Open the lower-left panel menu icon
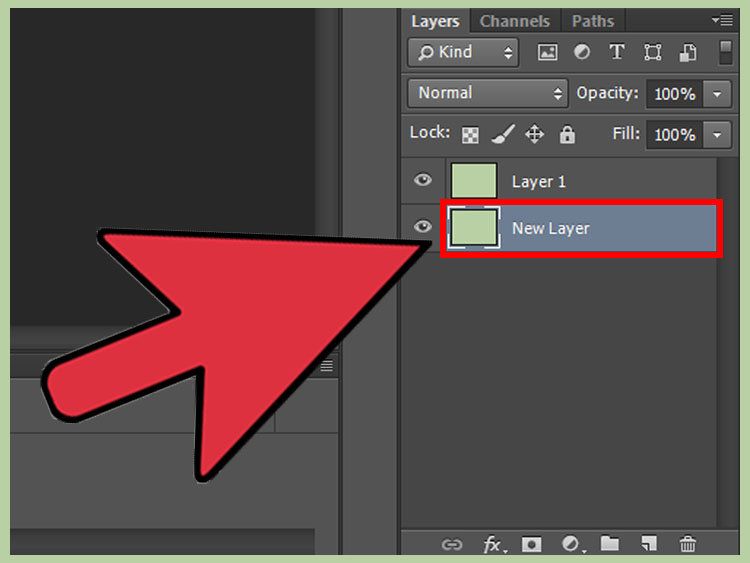The width and height of the screenshot is (750, 563). click(327, 366)
